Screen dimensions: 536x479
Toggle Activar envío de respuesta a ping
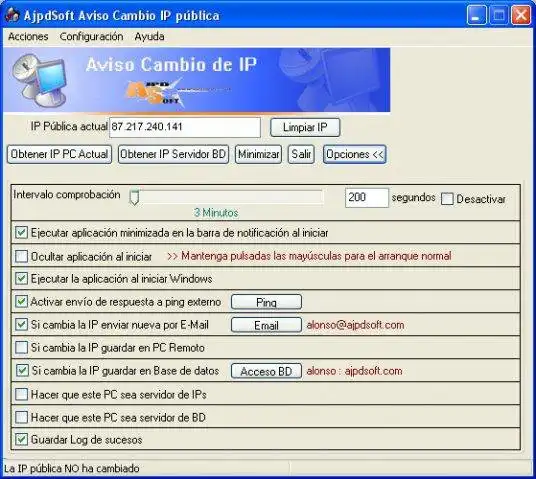point(21,302)
